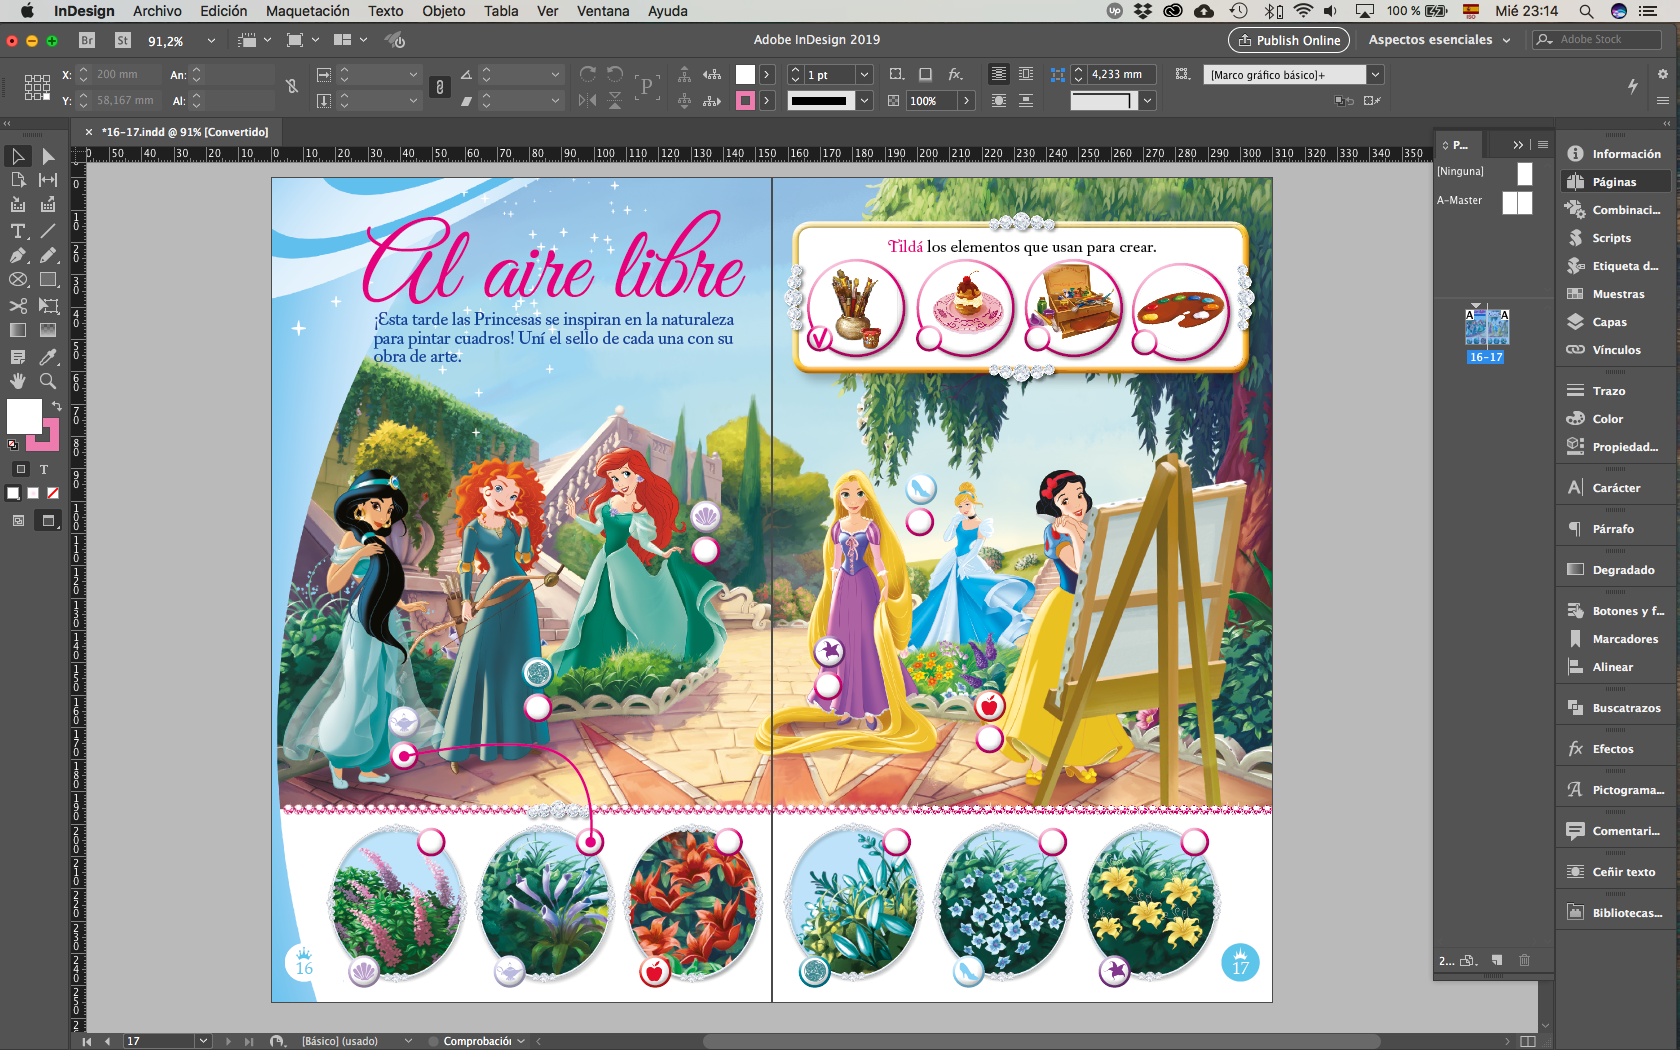Open page number dropdown at status bar
Viewport: 1680px width, 1050px height.
pyautogui.click(x=203, y=1041)
